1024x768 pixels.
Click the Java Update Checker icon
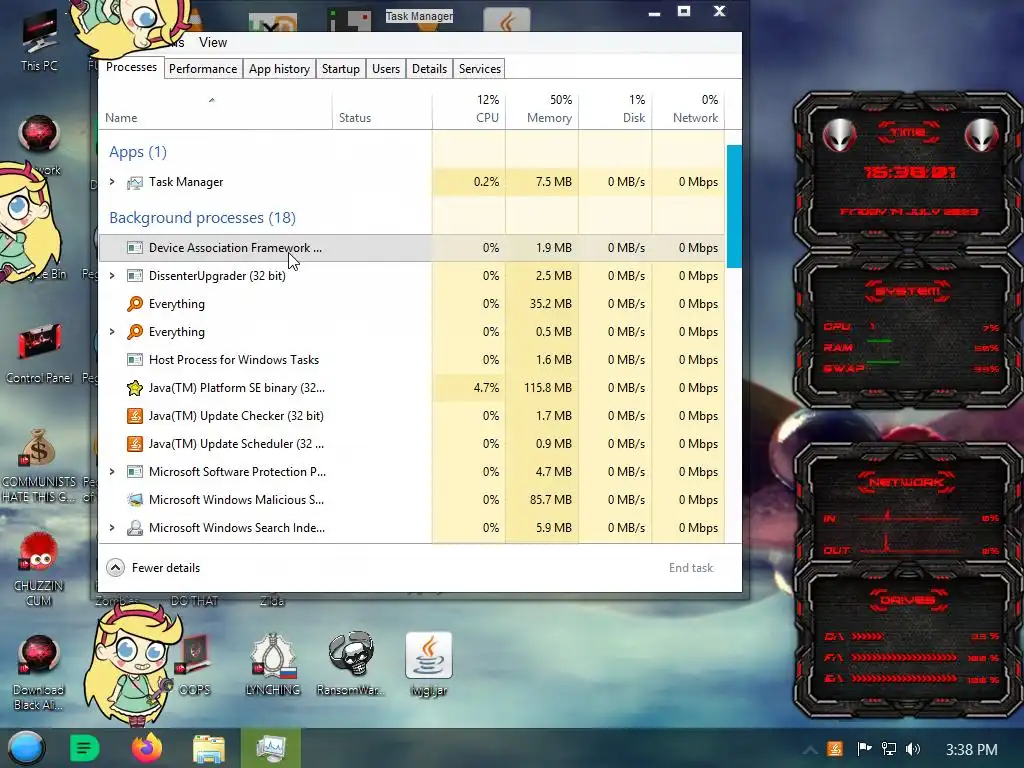(135, 416)
